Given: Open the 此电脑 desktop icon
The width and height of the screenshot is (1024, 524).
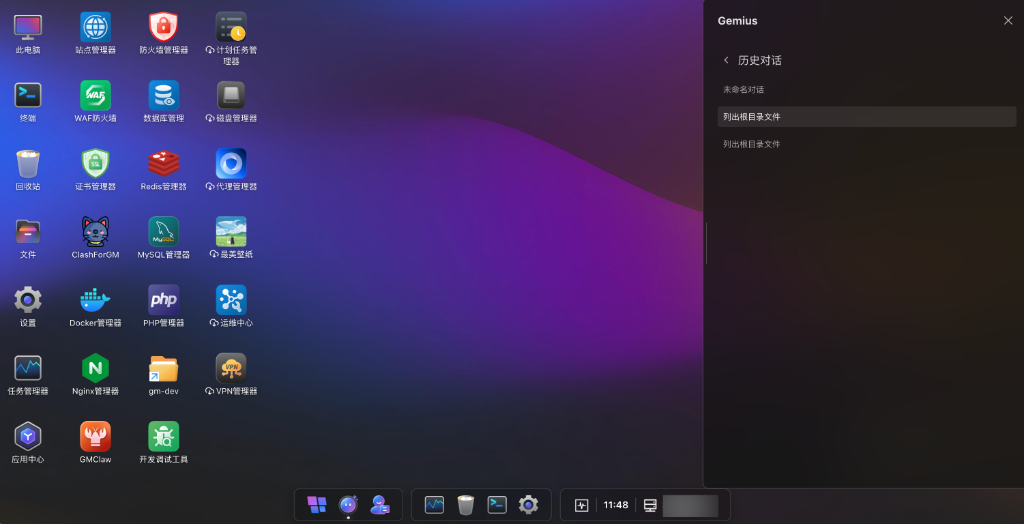Looking at the screenshot, I should click(x=28, y=27).
